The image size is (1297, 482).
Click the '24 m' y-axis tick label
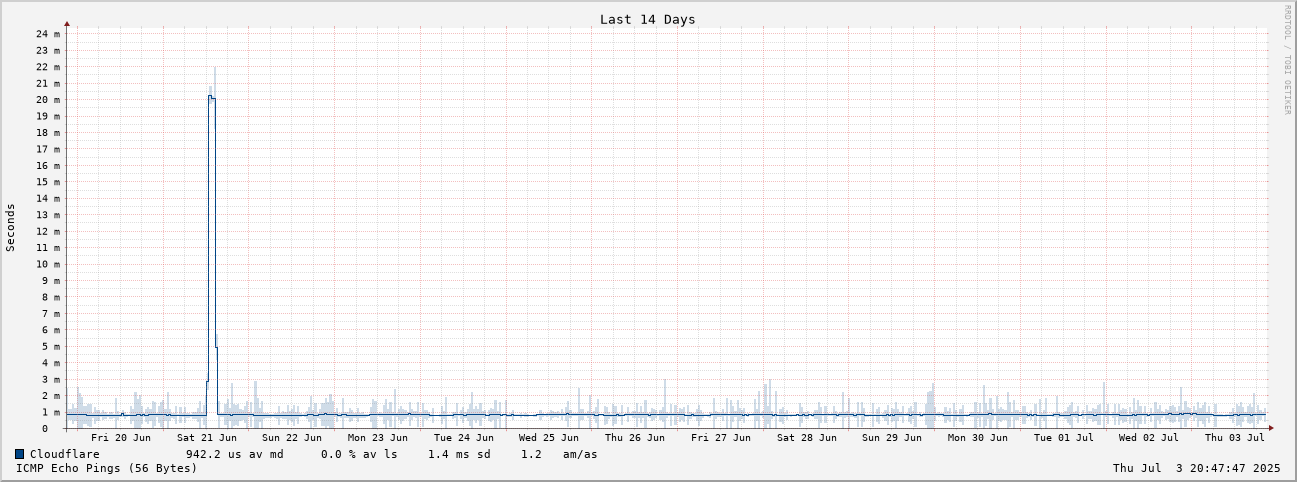[47, 34]
